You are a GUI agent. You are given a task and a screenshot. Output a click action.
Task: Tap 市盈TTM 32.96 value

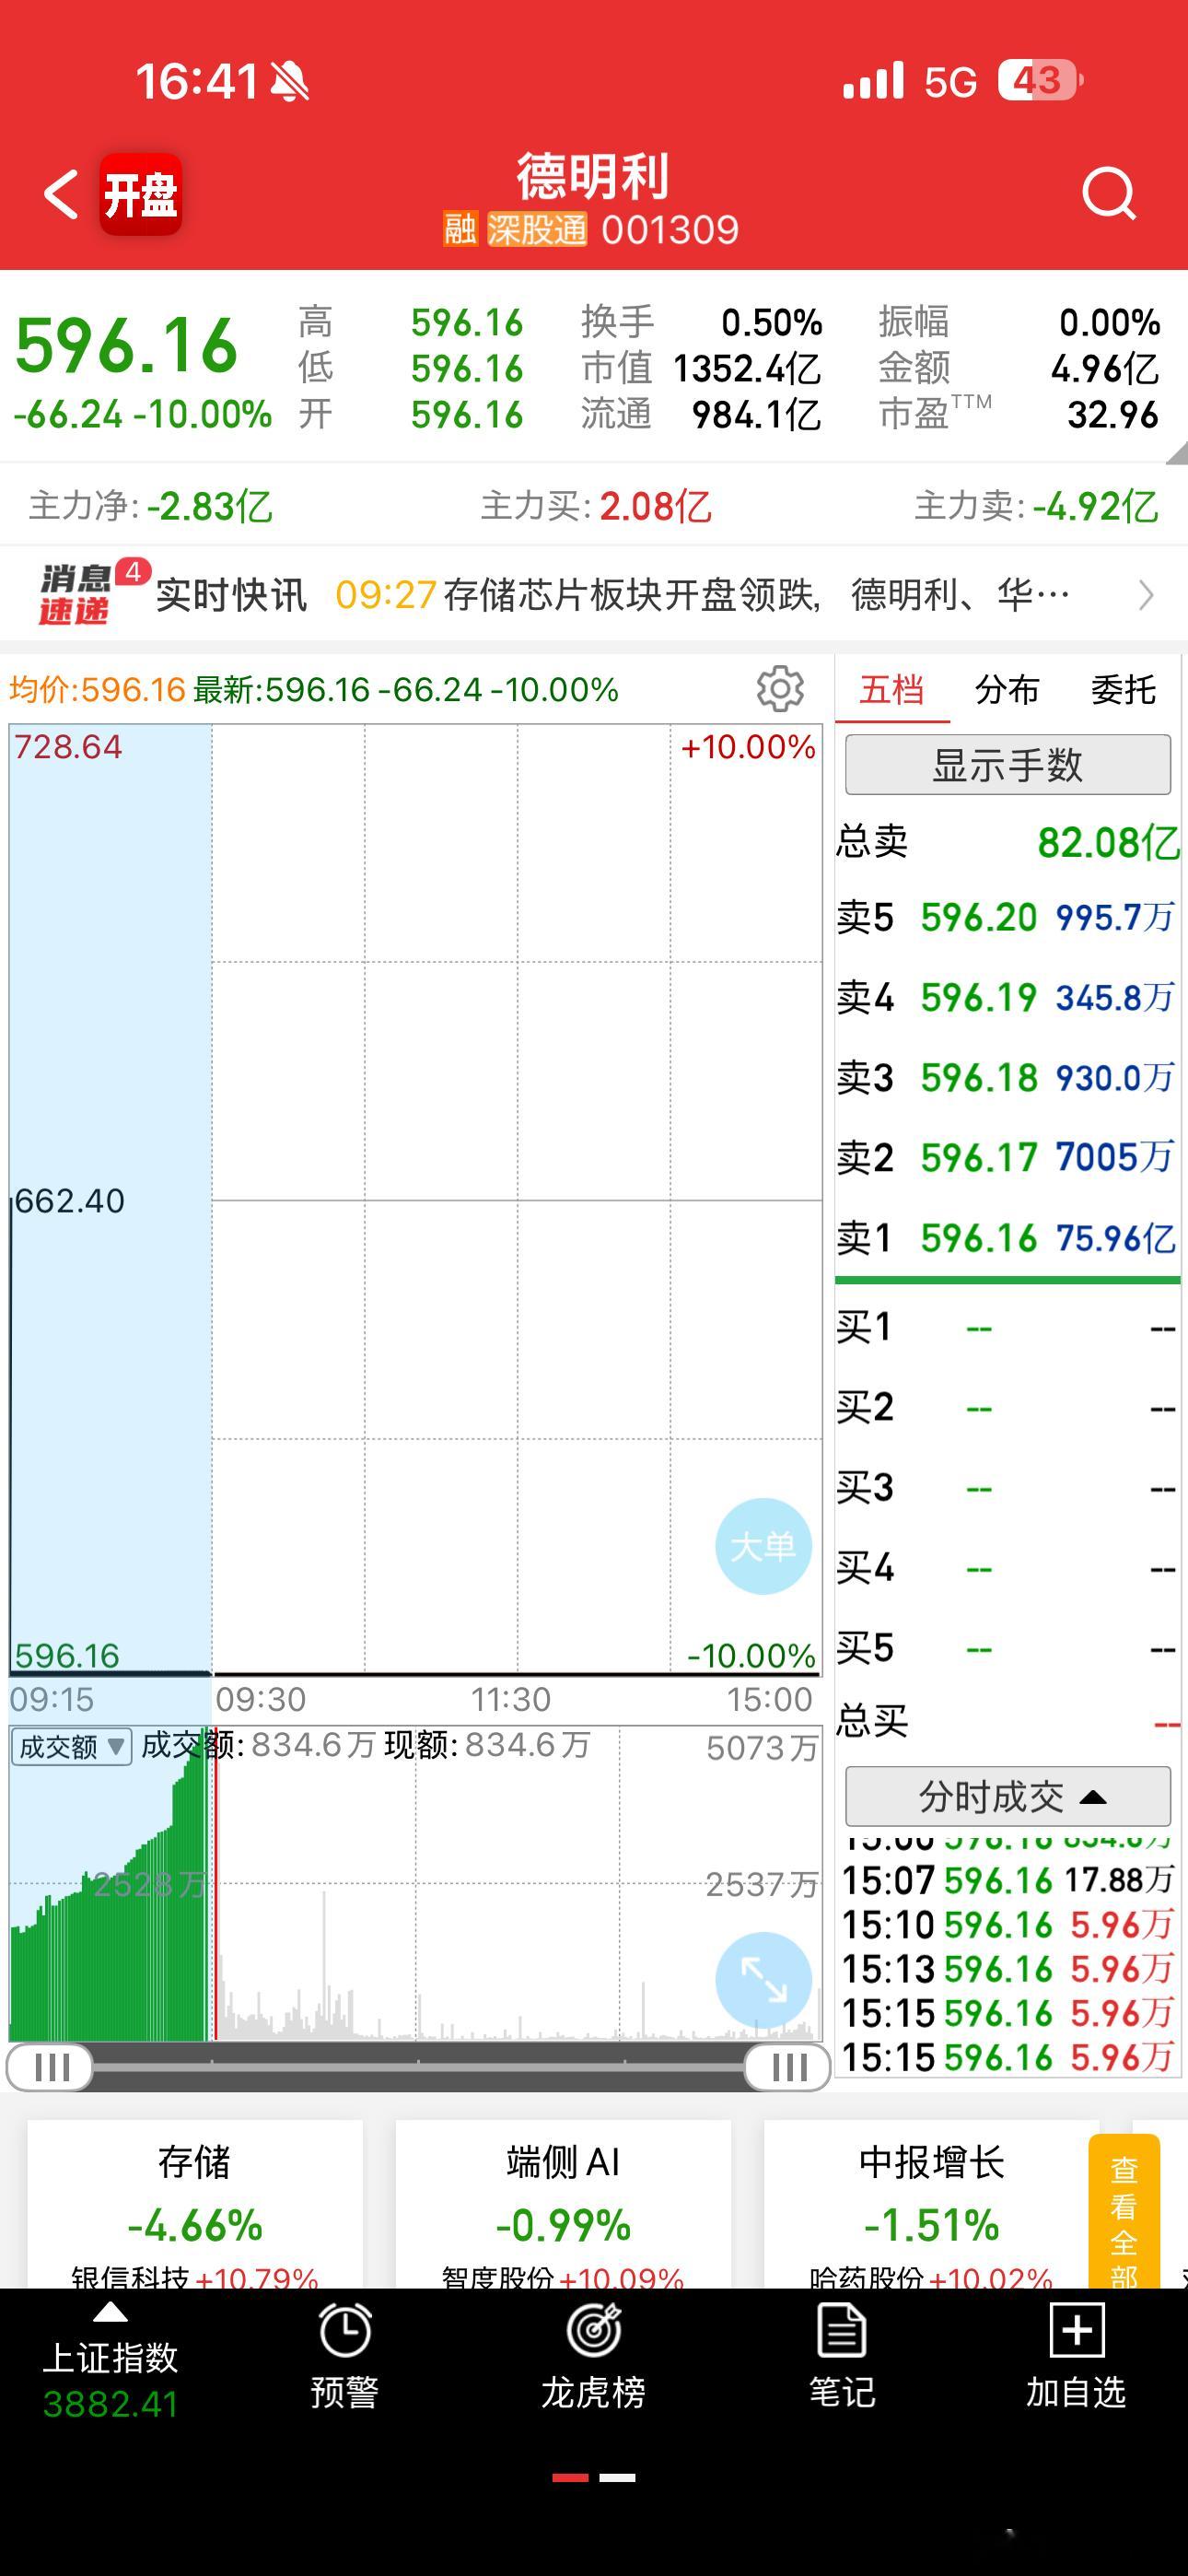[x=1112, y=414]
